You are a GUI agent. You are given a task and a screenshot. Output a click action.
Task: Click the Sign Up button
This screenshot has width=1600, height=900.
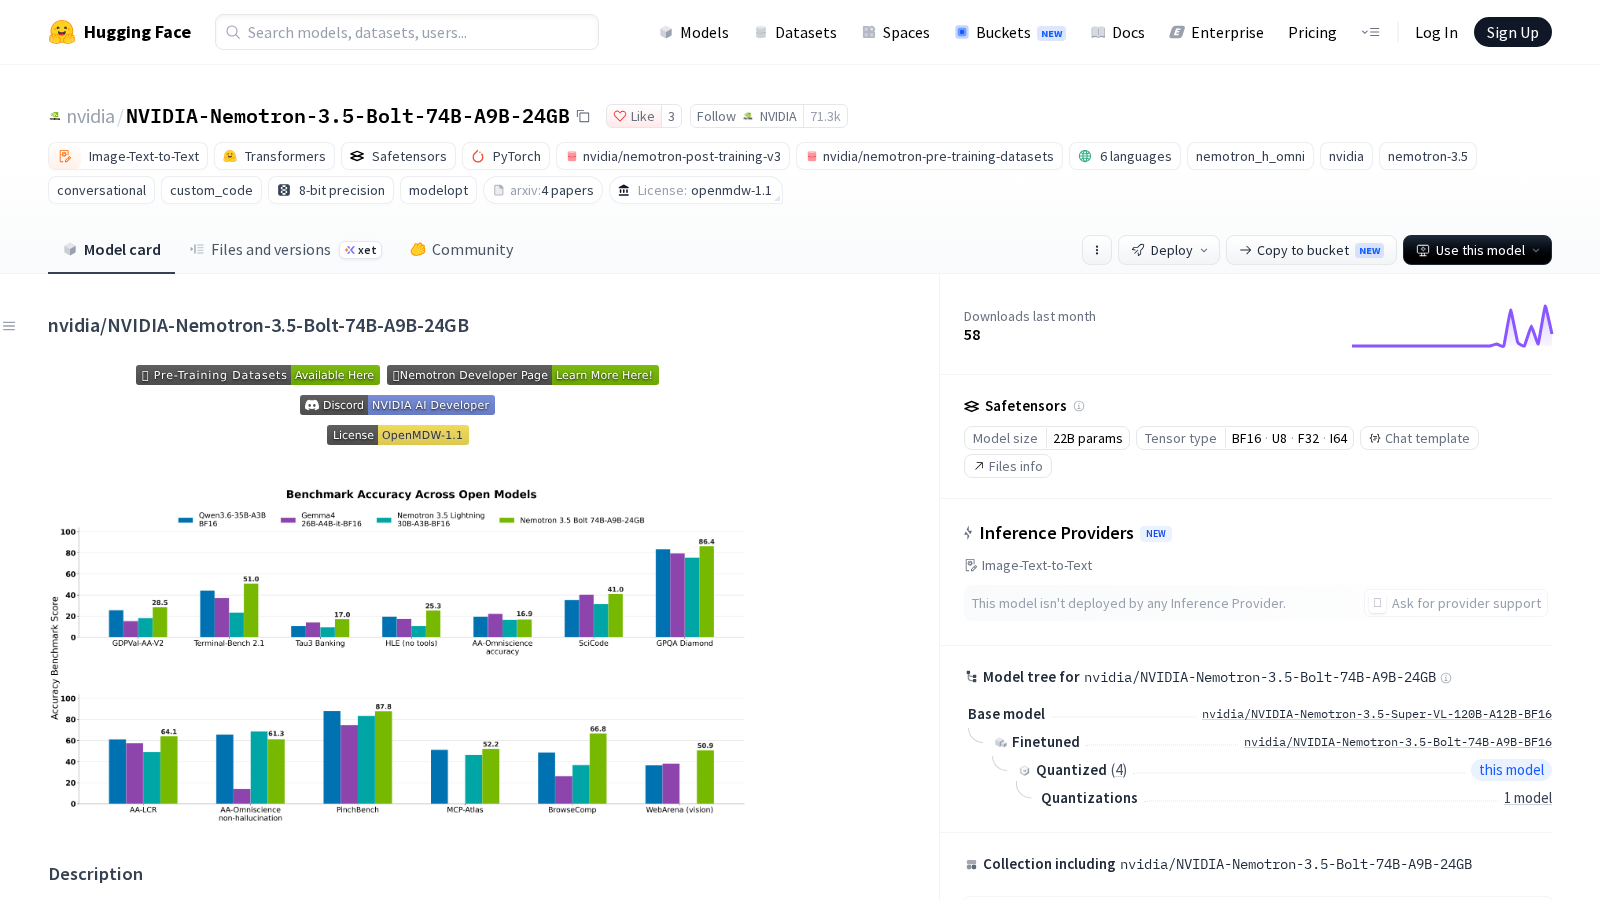tap(1512, 32)
